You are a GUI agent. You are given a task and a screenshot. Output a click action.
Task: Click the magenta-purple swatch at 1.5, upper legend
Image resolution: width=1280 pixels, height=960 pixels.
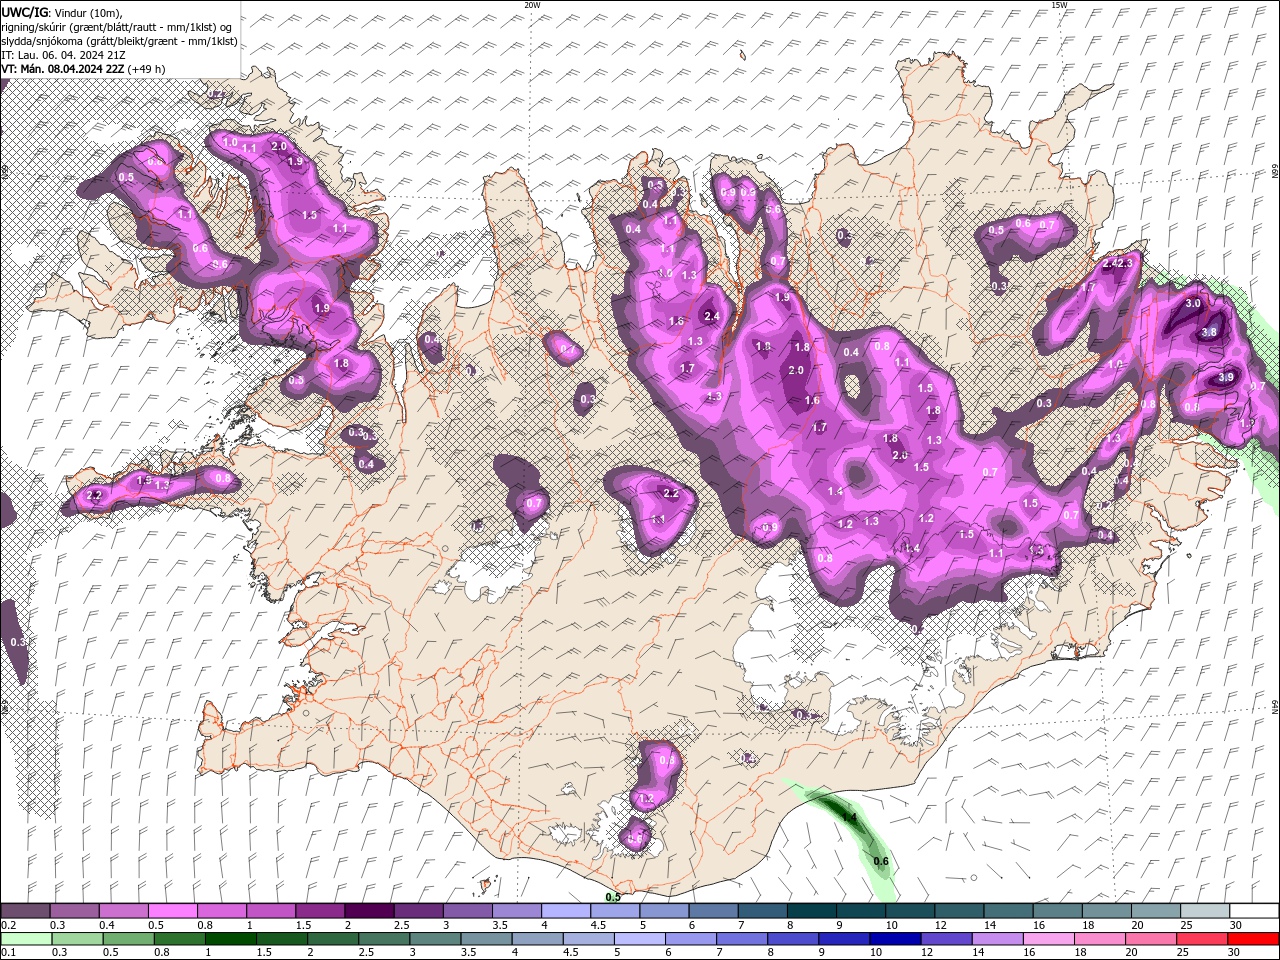[x=320, y=911]
